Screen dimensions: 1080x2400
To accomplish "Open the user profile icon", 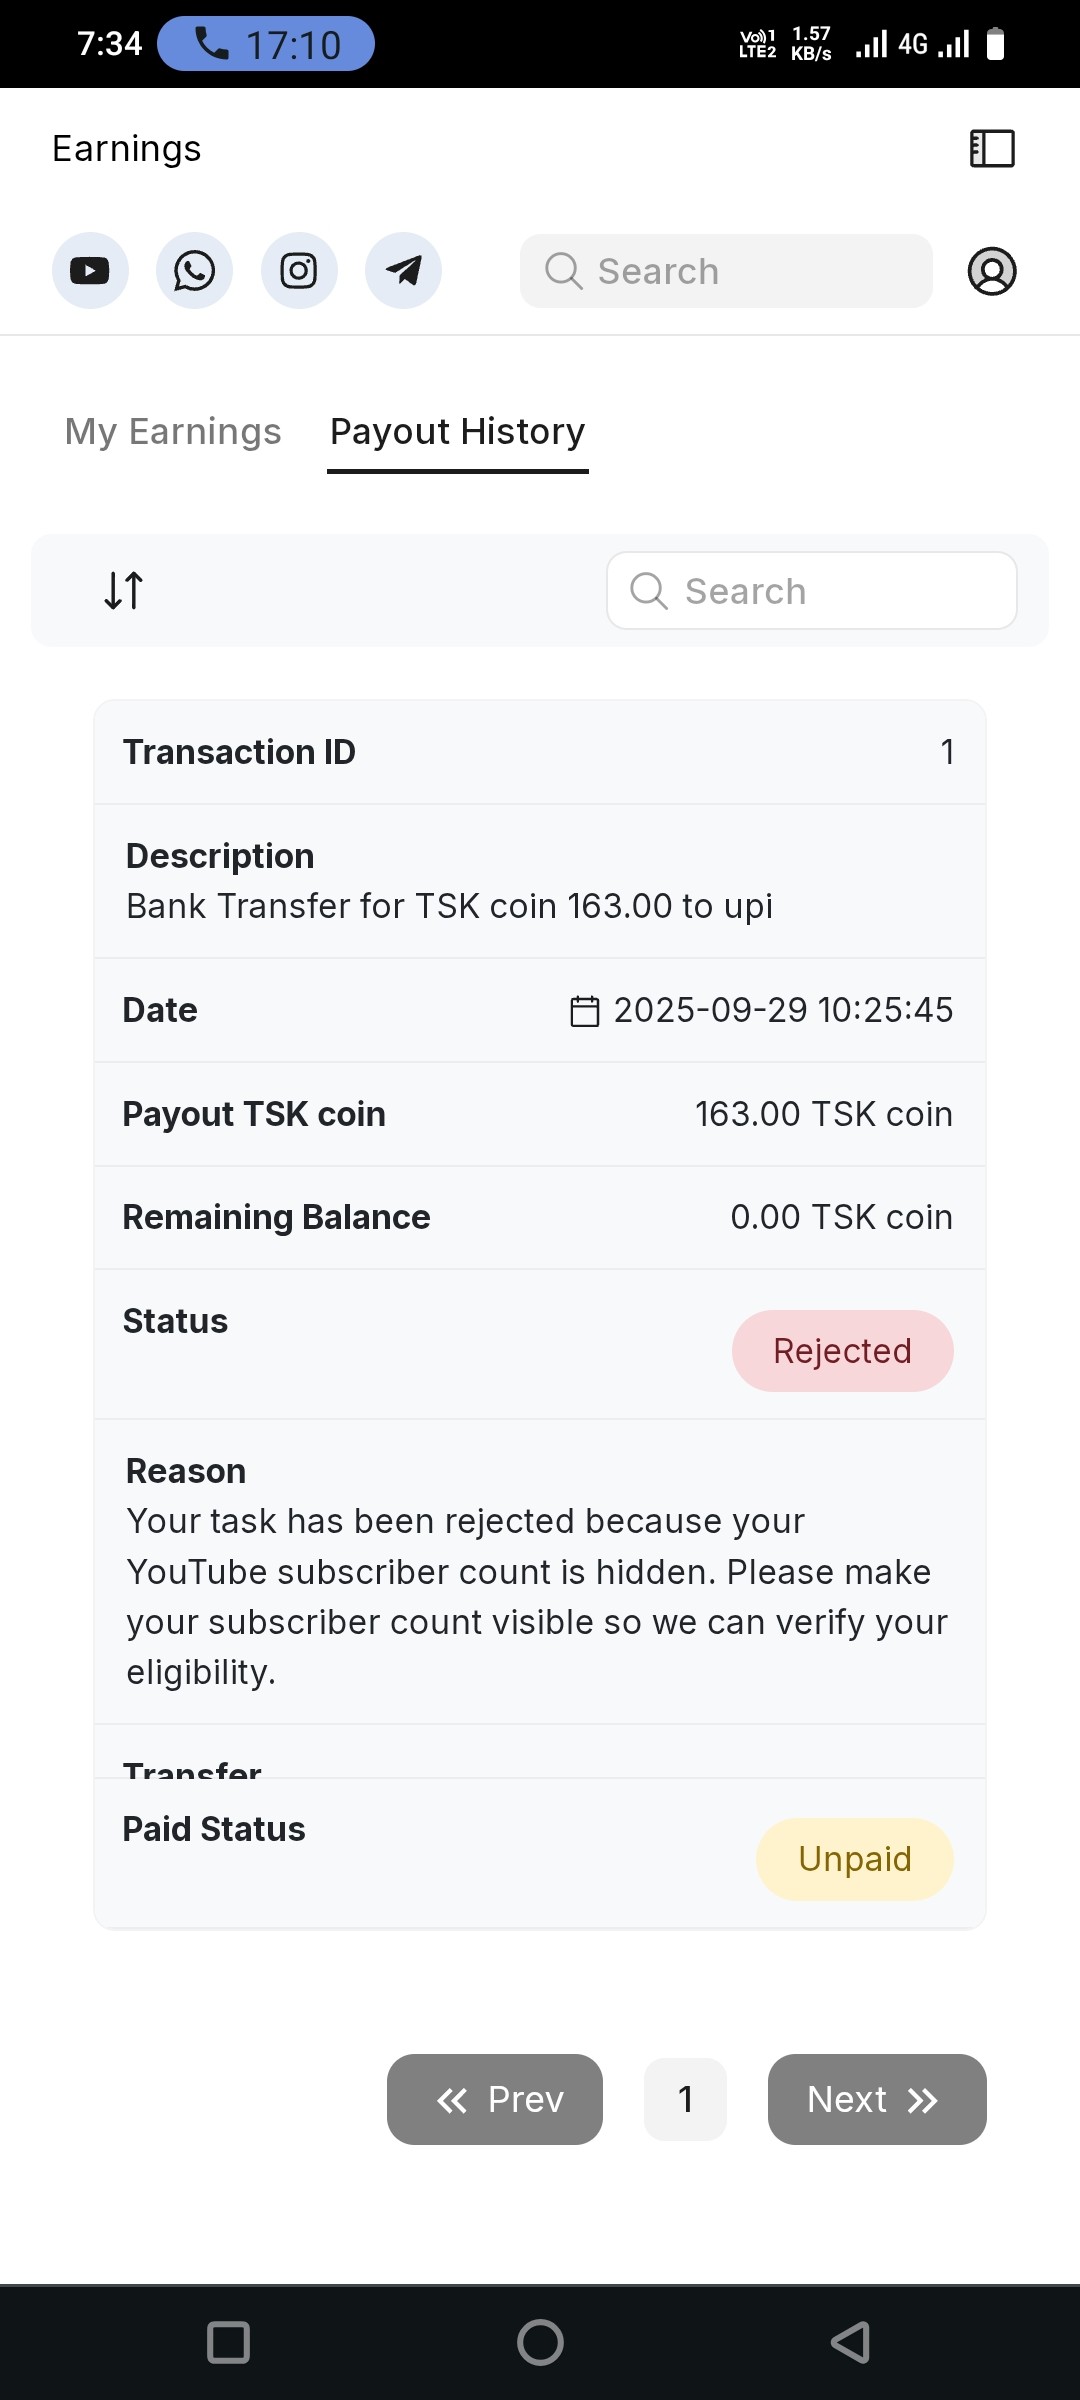I will 992,271.
